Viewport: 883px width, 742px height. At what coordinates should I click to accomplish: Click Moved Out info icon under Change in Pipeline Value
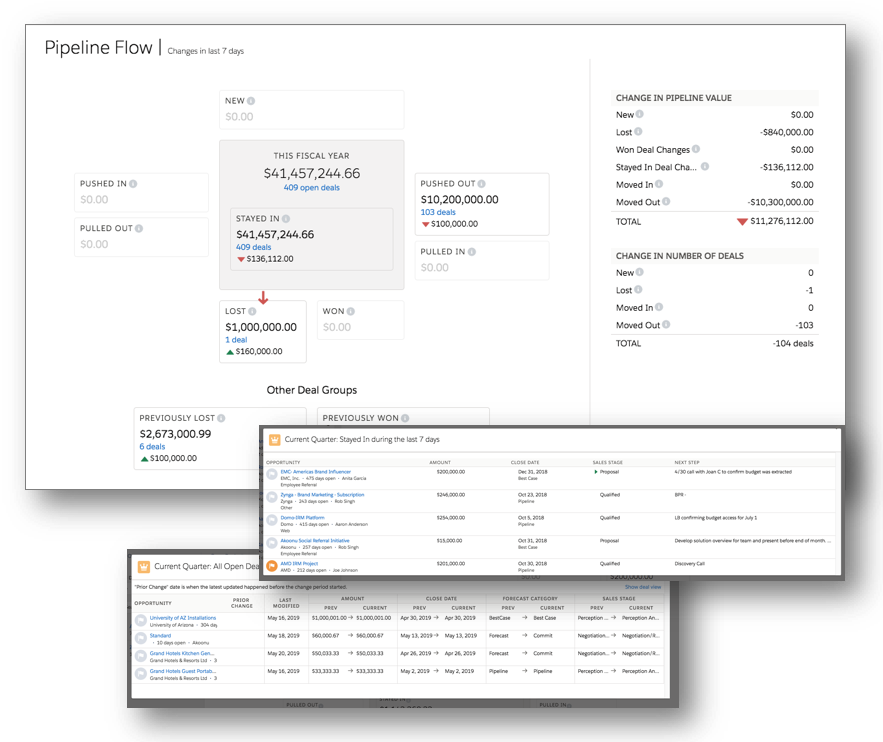[x=666, y=202]
